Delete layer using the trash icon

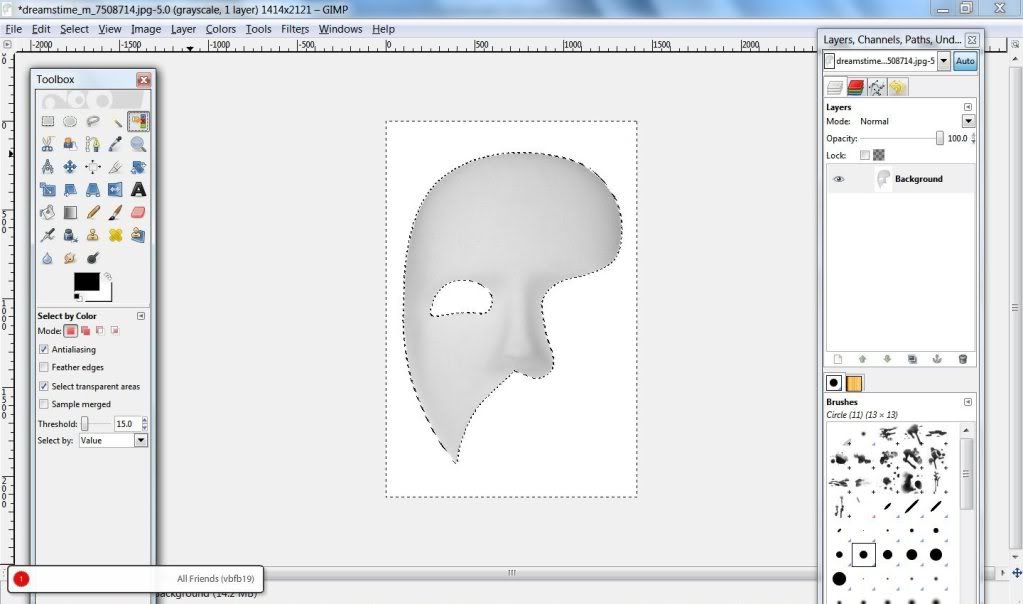pyautogui.click(x=963, y=358)
